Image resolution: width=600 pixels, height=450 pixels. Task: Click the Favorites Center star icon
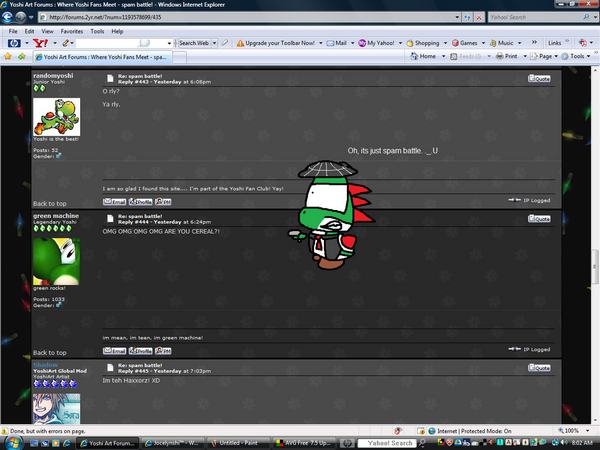8,57
